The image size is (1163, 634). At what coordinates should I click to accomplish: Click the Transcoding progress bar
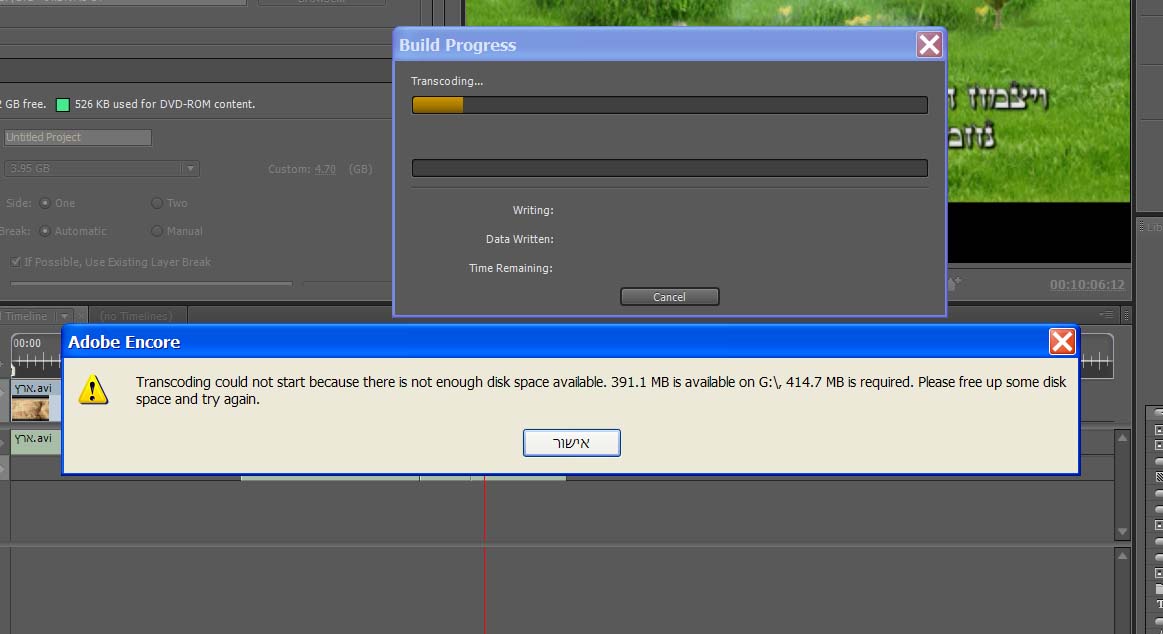pyautogui.click(x=669, y=105)
